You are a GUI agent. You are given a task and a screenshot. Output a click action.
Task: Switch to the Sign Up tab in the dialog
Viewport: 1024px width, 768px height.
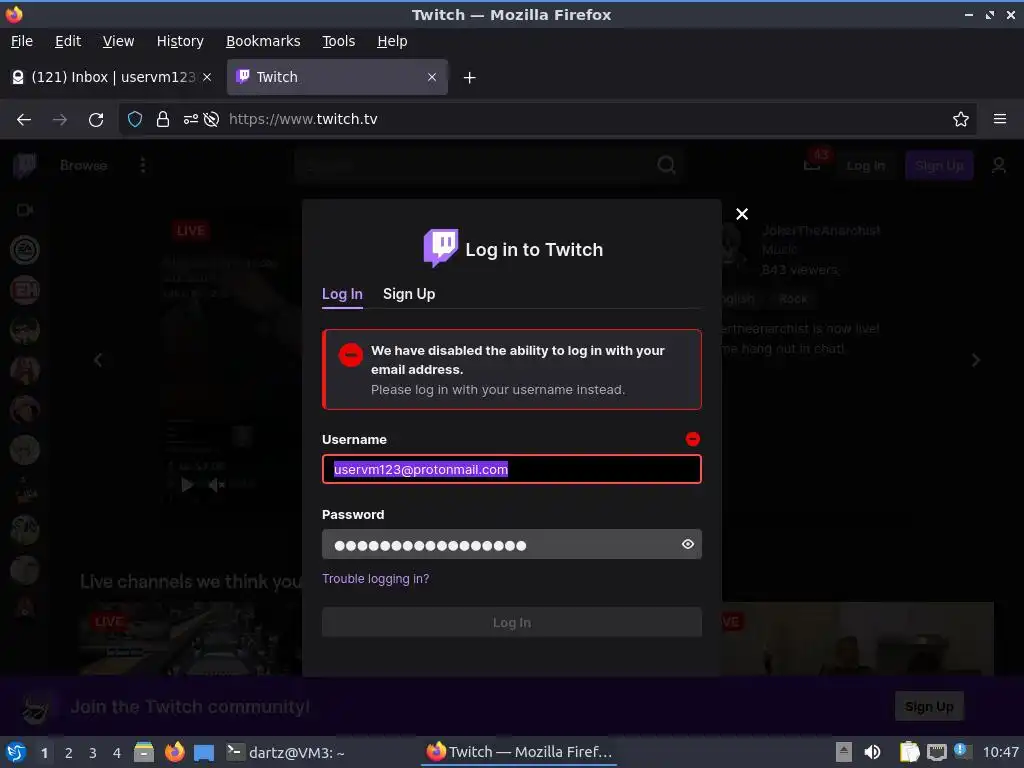tap(409, 294)
